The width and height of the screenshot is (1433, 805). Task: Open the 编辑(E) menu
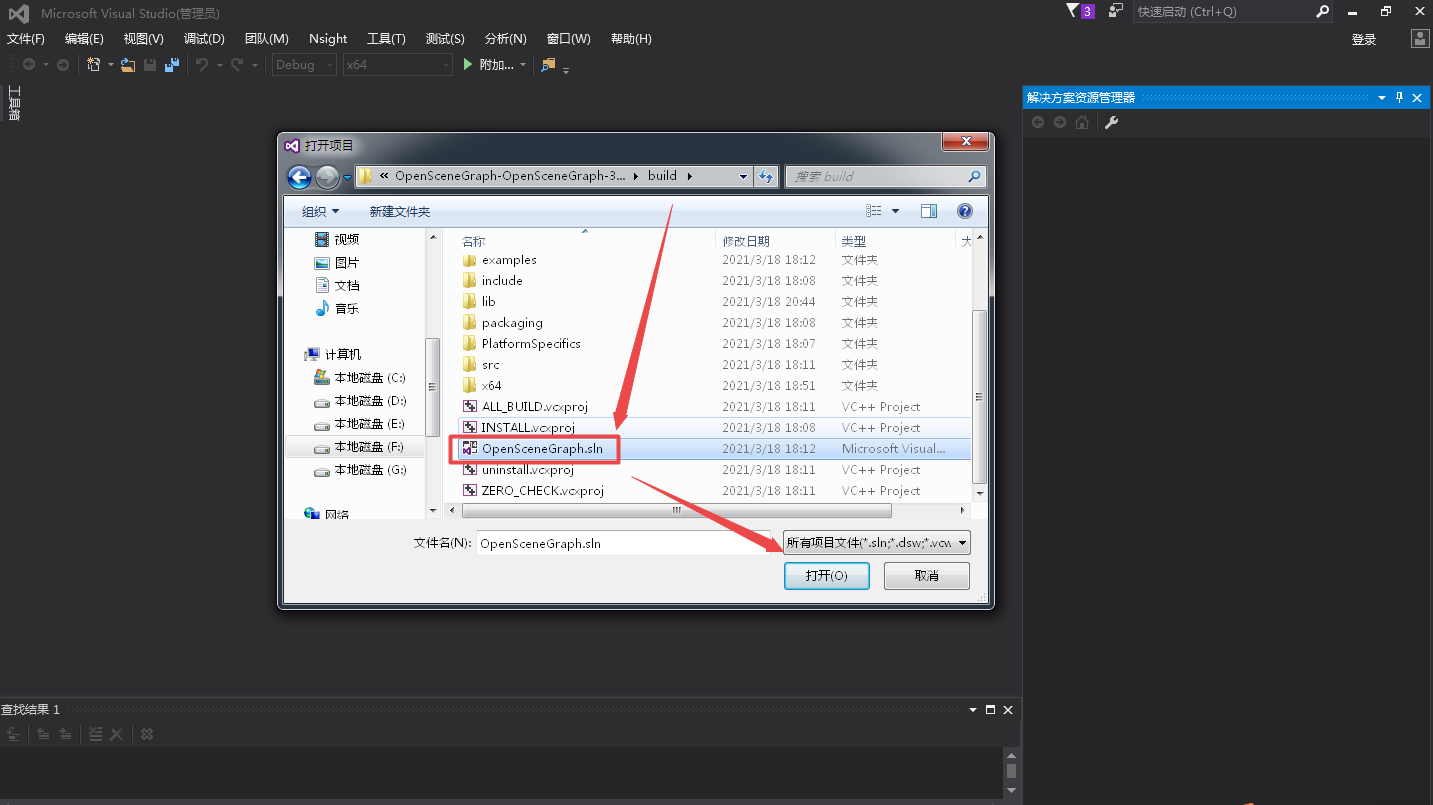coord(84,39)
